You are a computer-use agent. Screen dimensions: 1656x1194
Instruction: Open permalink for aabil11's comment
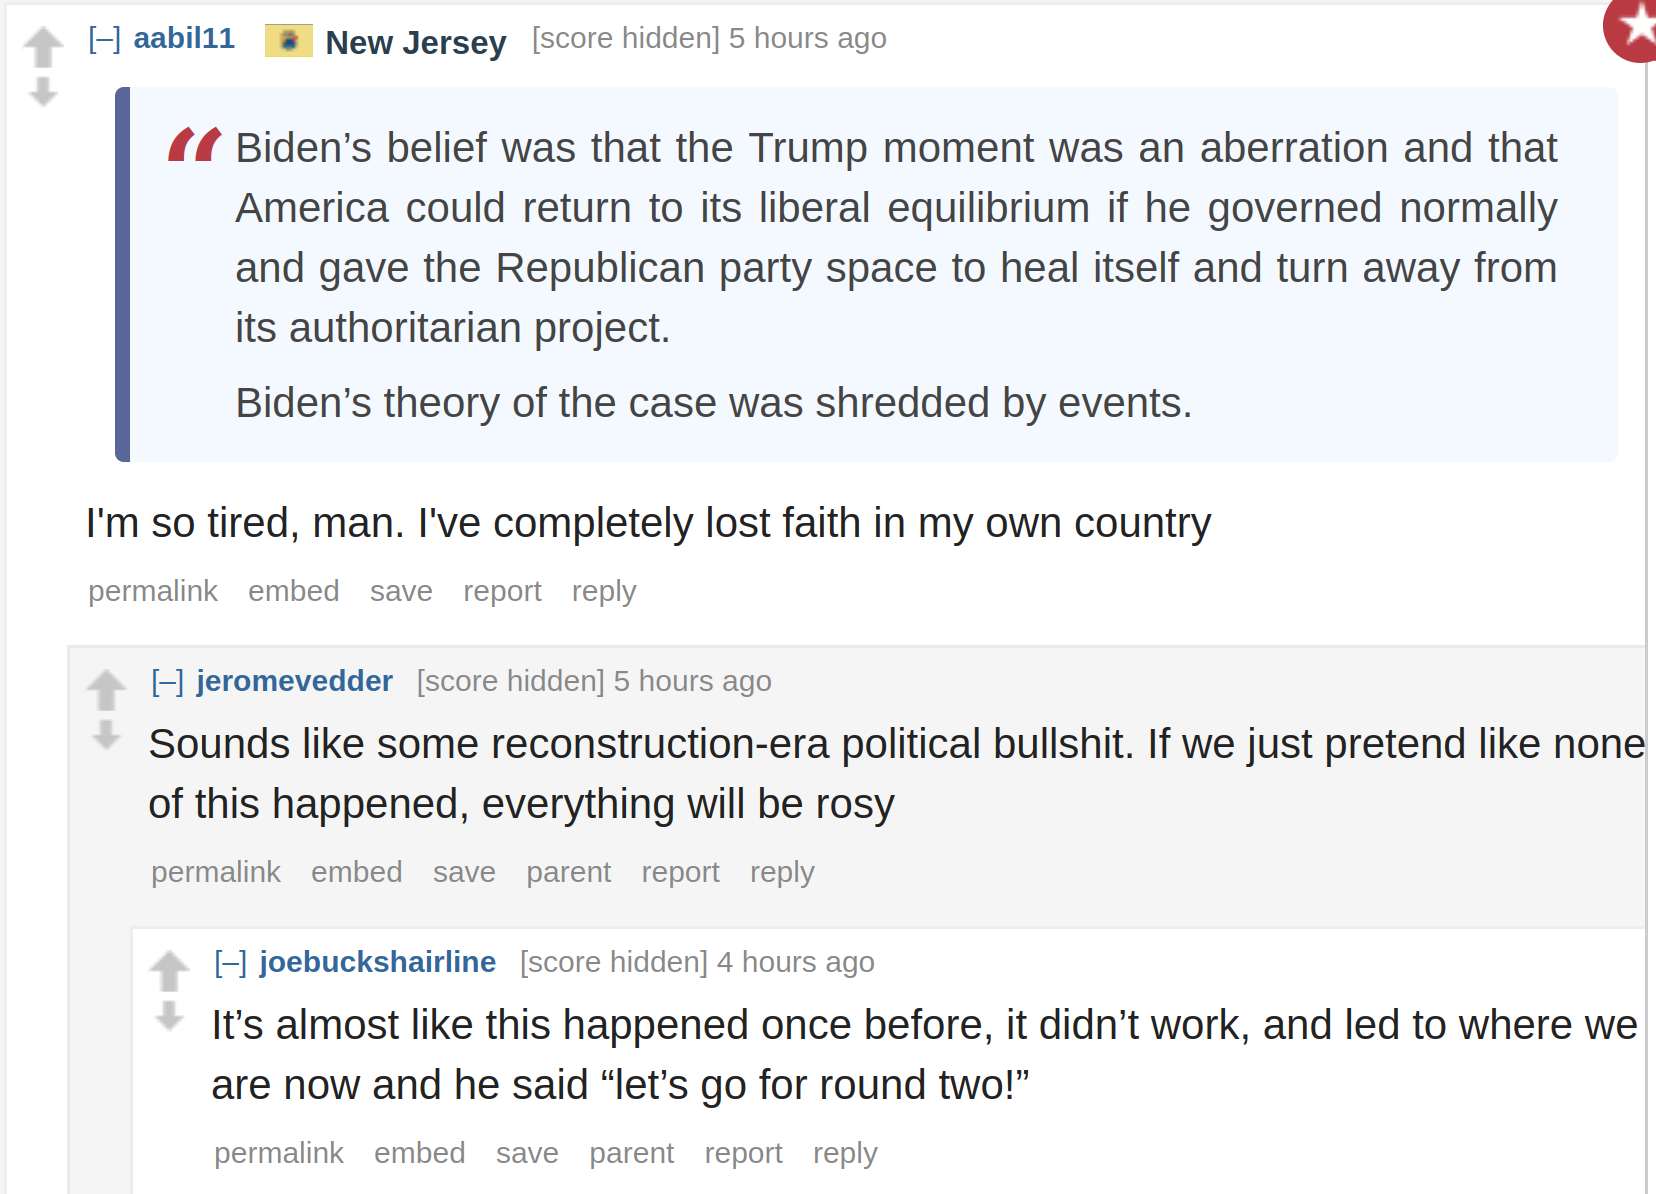coord(153,591)
